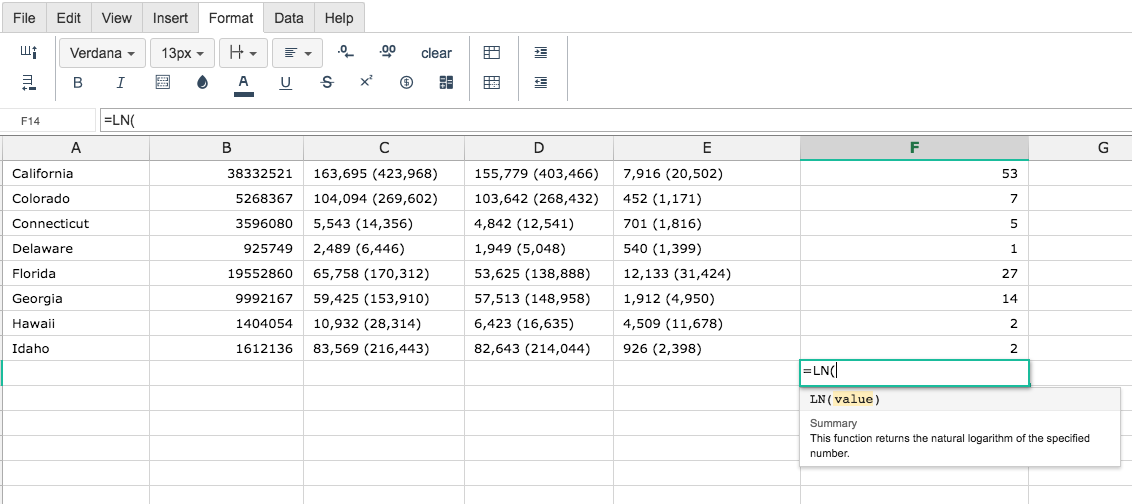Apply superscript formatting icon
This screenshot has height=504, width=1132.
366,82
